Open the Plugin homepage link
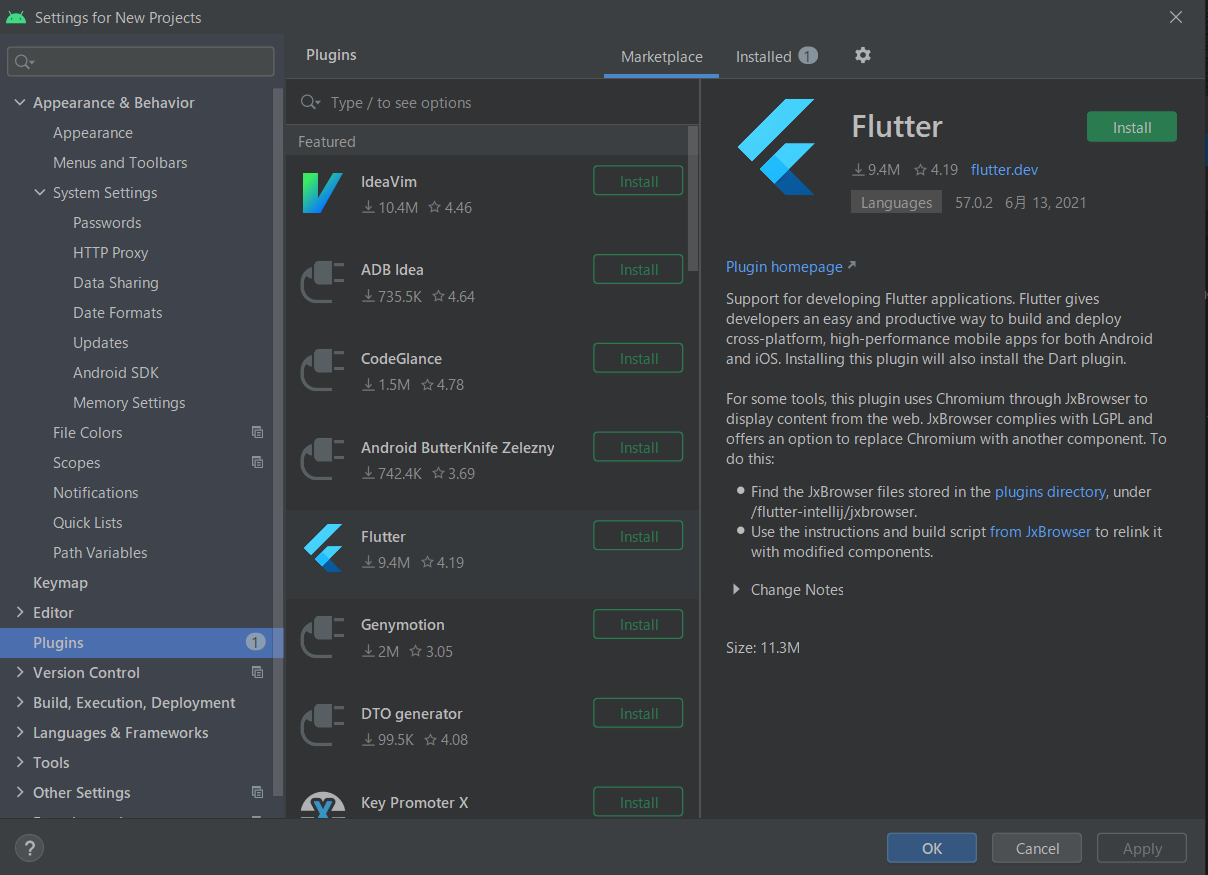The height and width of the screenshot is (875, 1208). 784,267
